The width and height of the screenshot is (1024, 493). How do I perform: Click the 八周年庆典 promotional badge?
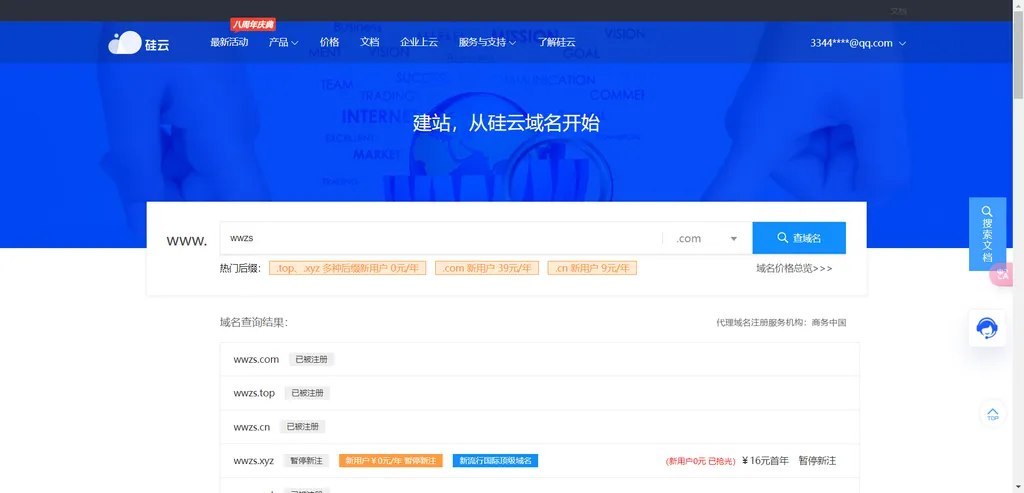tap(253, 25)
